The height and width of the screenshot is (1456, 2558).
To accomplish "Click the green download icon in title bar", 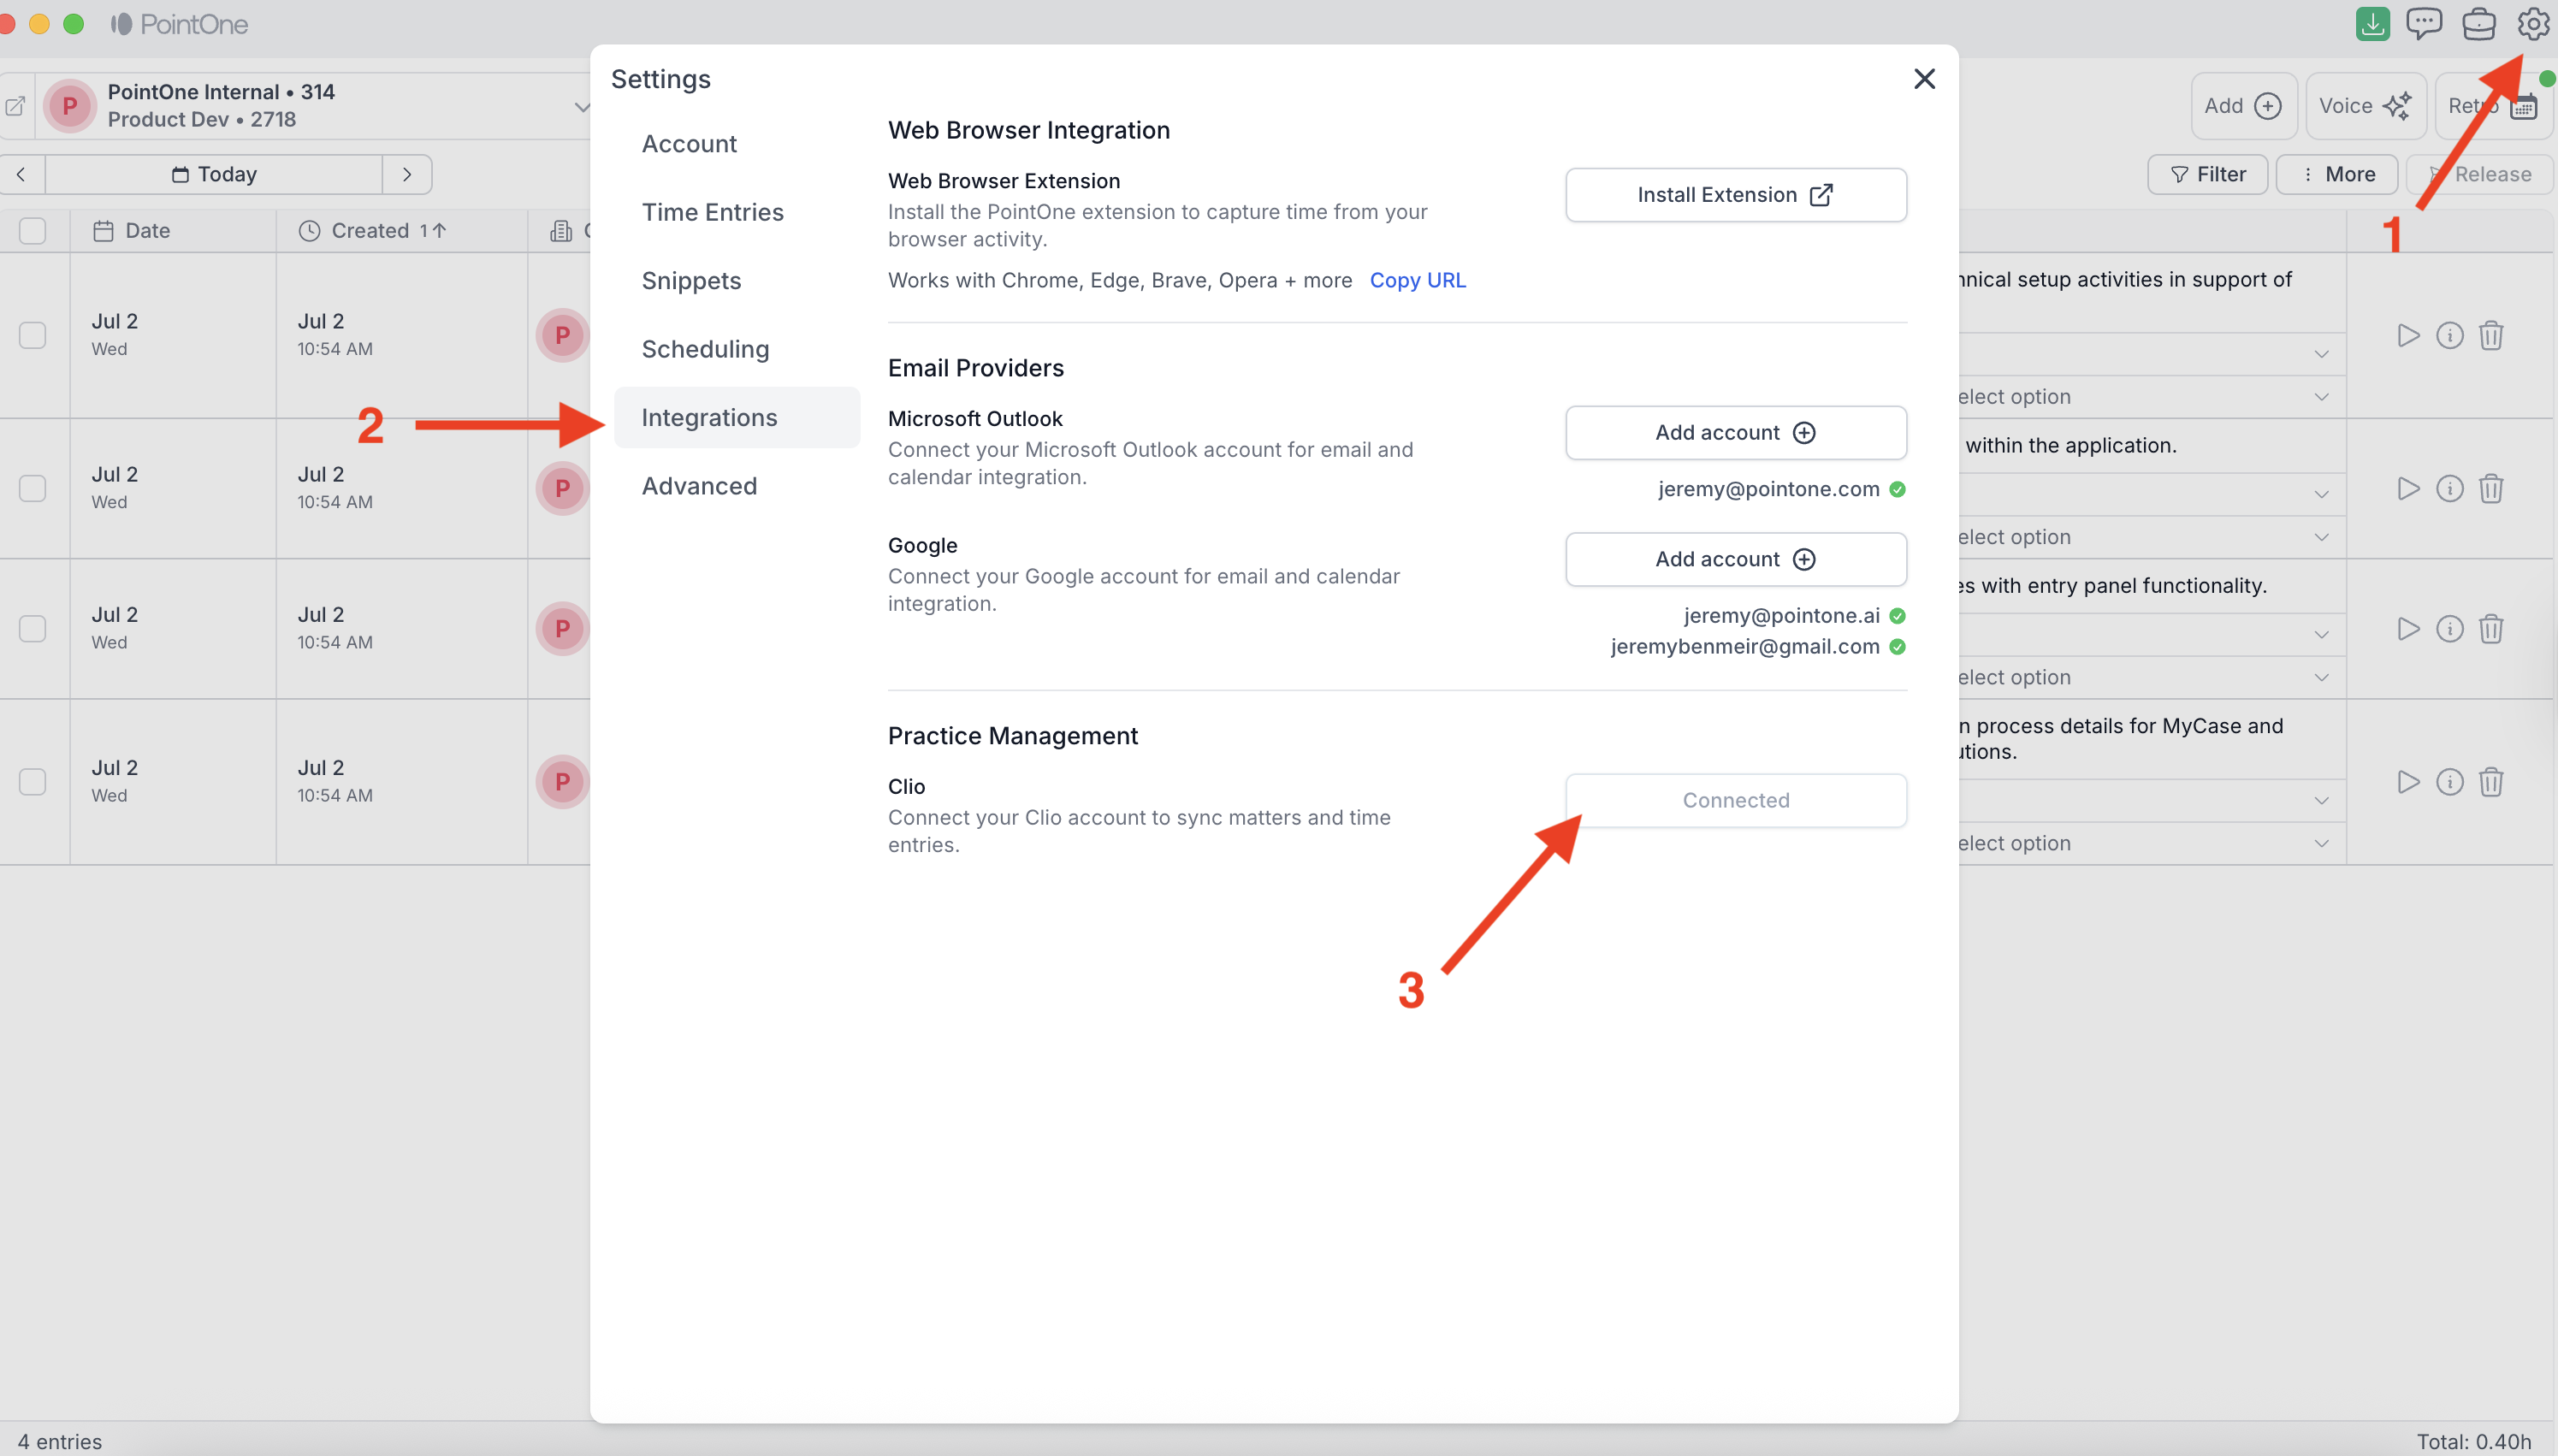I will click(x=2372, y=24).
